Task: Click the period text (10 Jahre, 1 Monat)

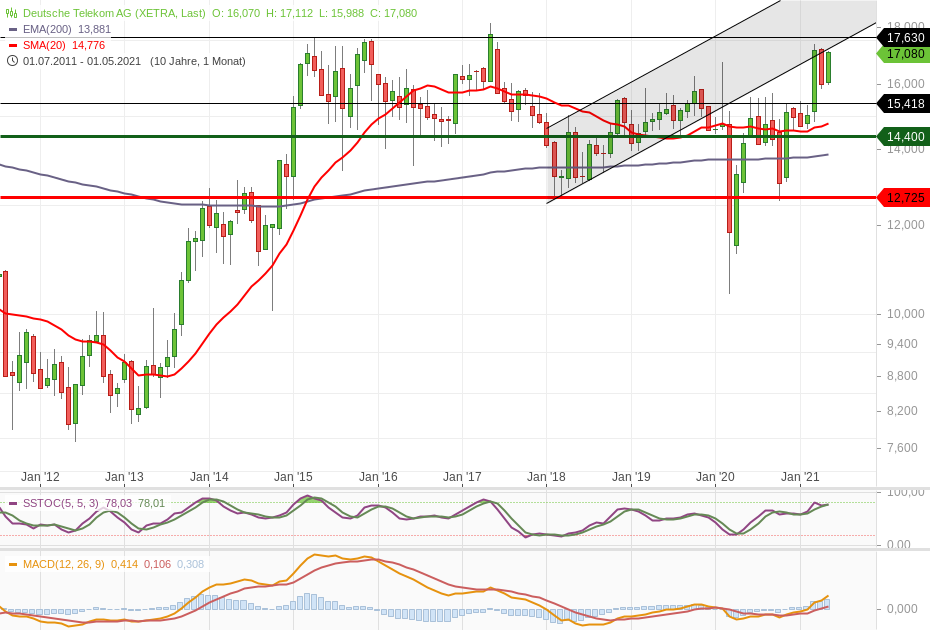Action: pos(198,61)
